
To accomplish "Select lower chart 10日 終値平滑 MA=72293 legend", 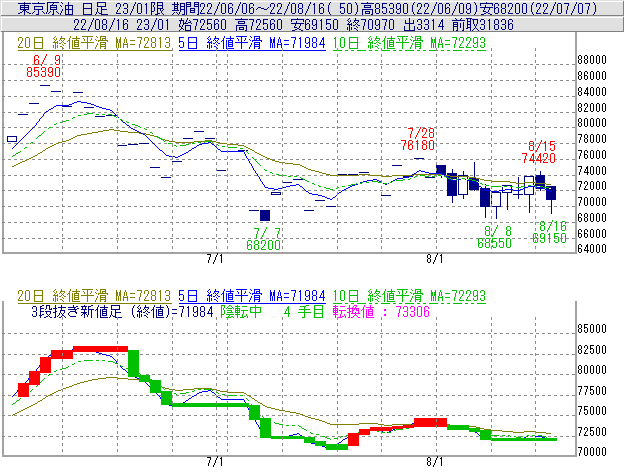I will 409,296.
